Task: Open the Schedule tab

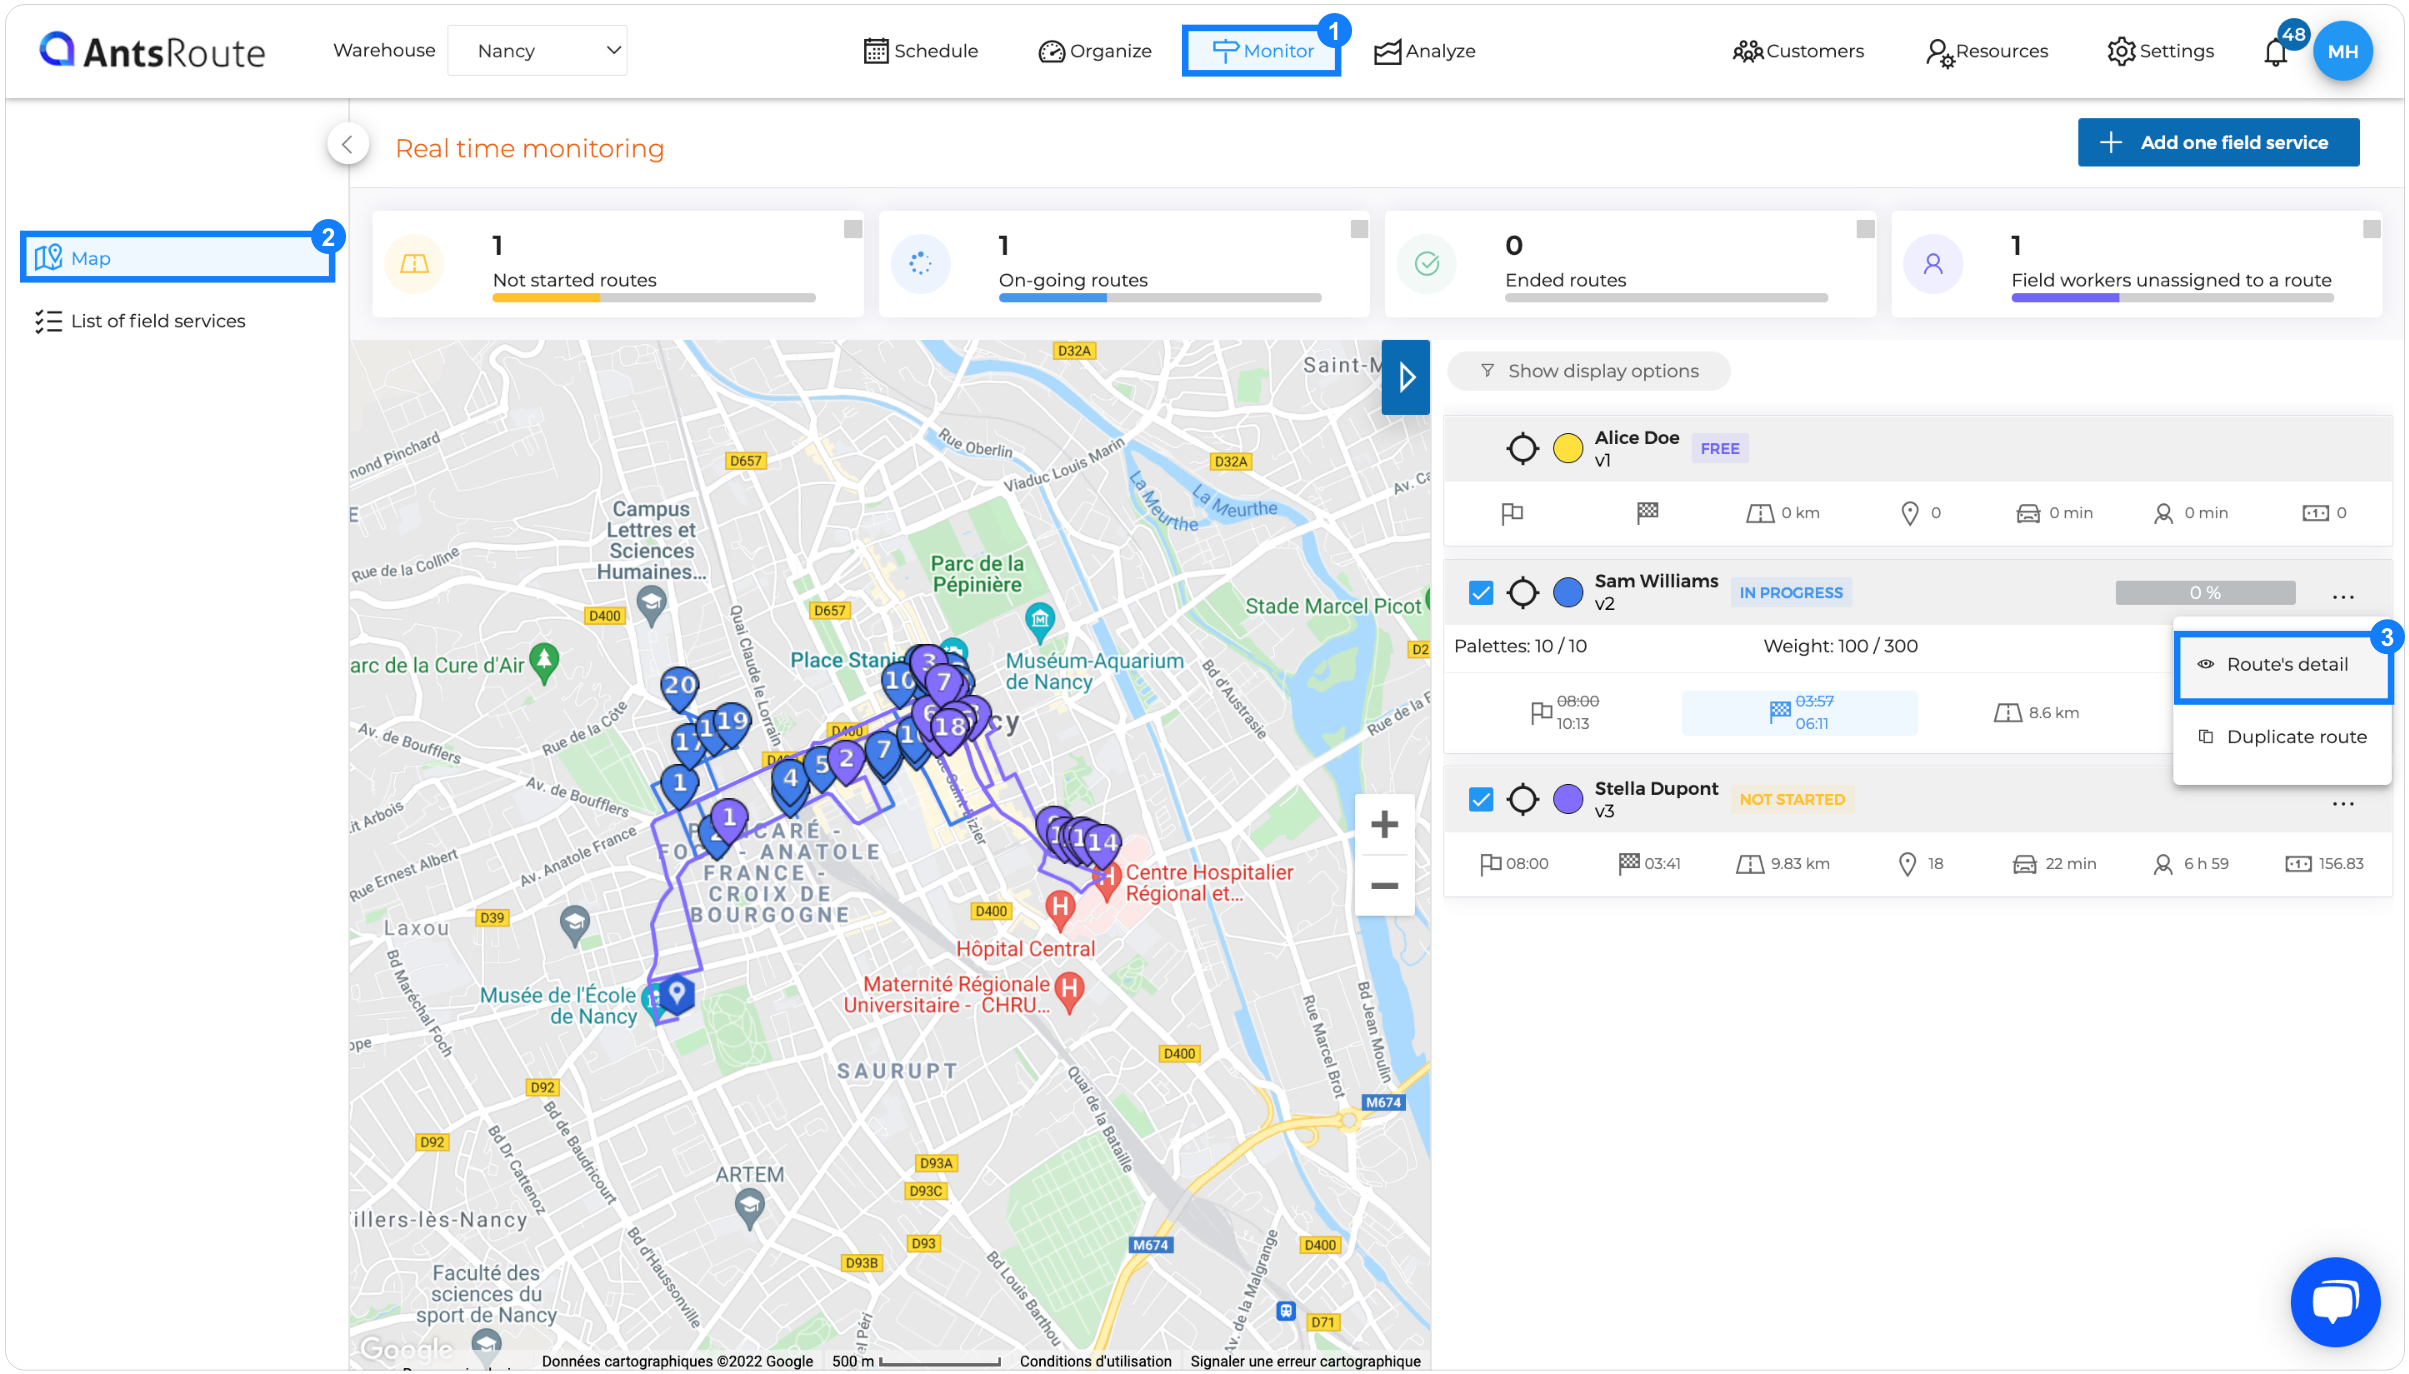Action: tap(920, 51)
